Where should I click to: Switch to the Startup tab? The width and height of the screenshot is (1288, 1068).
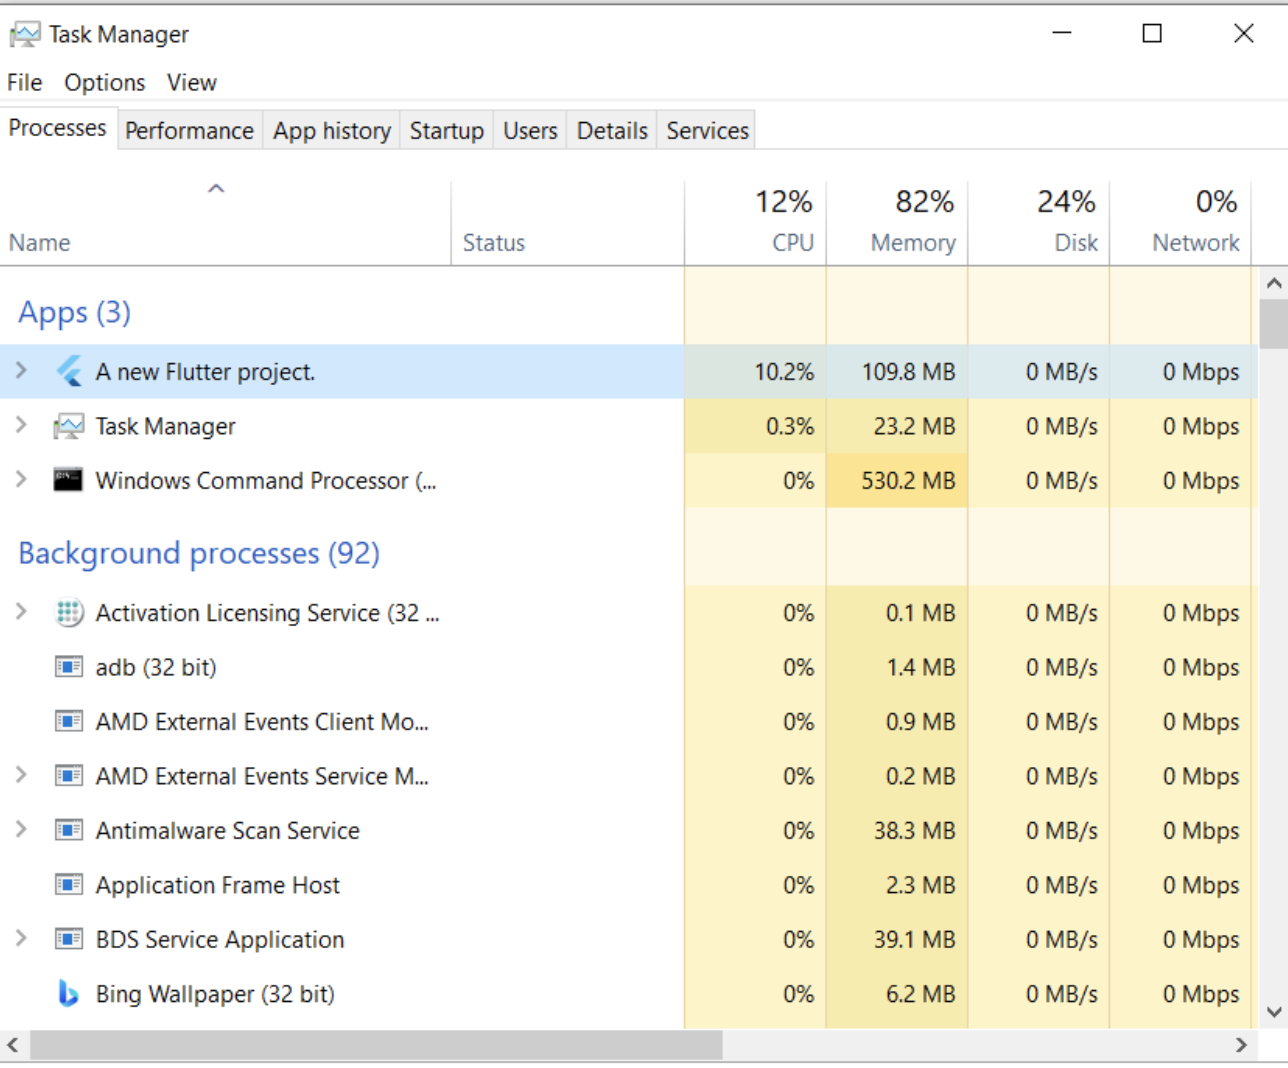point(446,130)
